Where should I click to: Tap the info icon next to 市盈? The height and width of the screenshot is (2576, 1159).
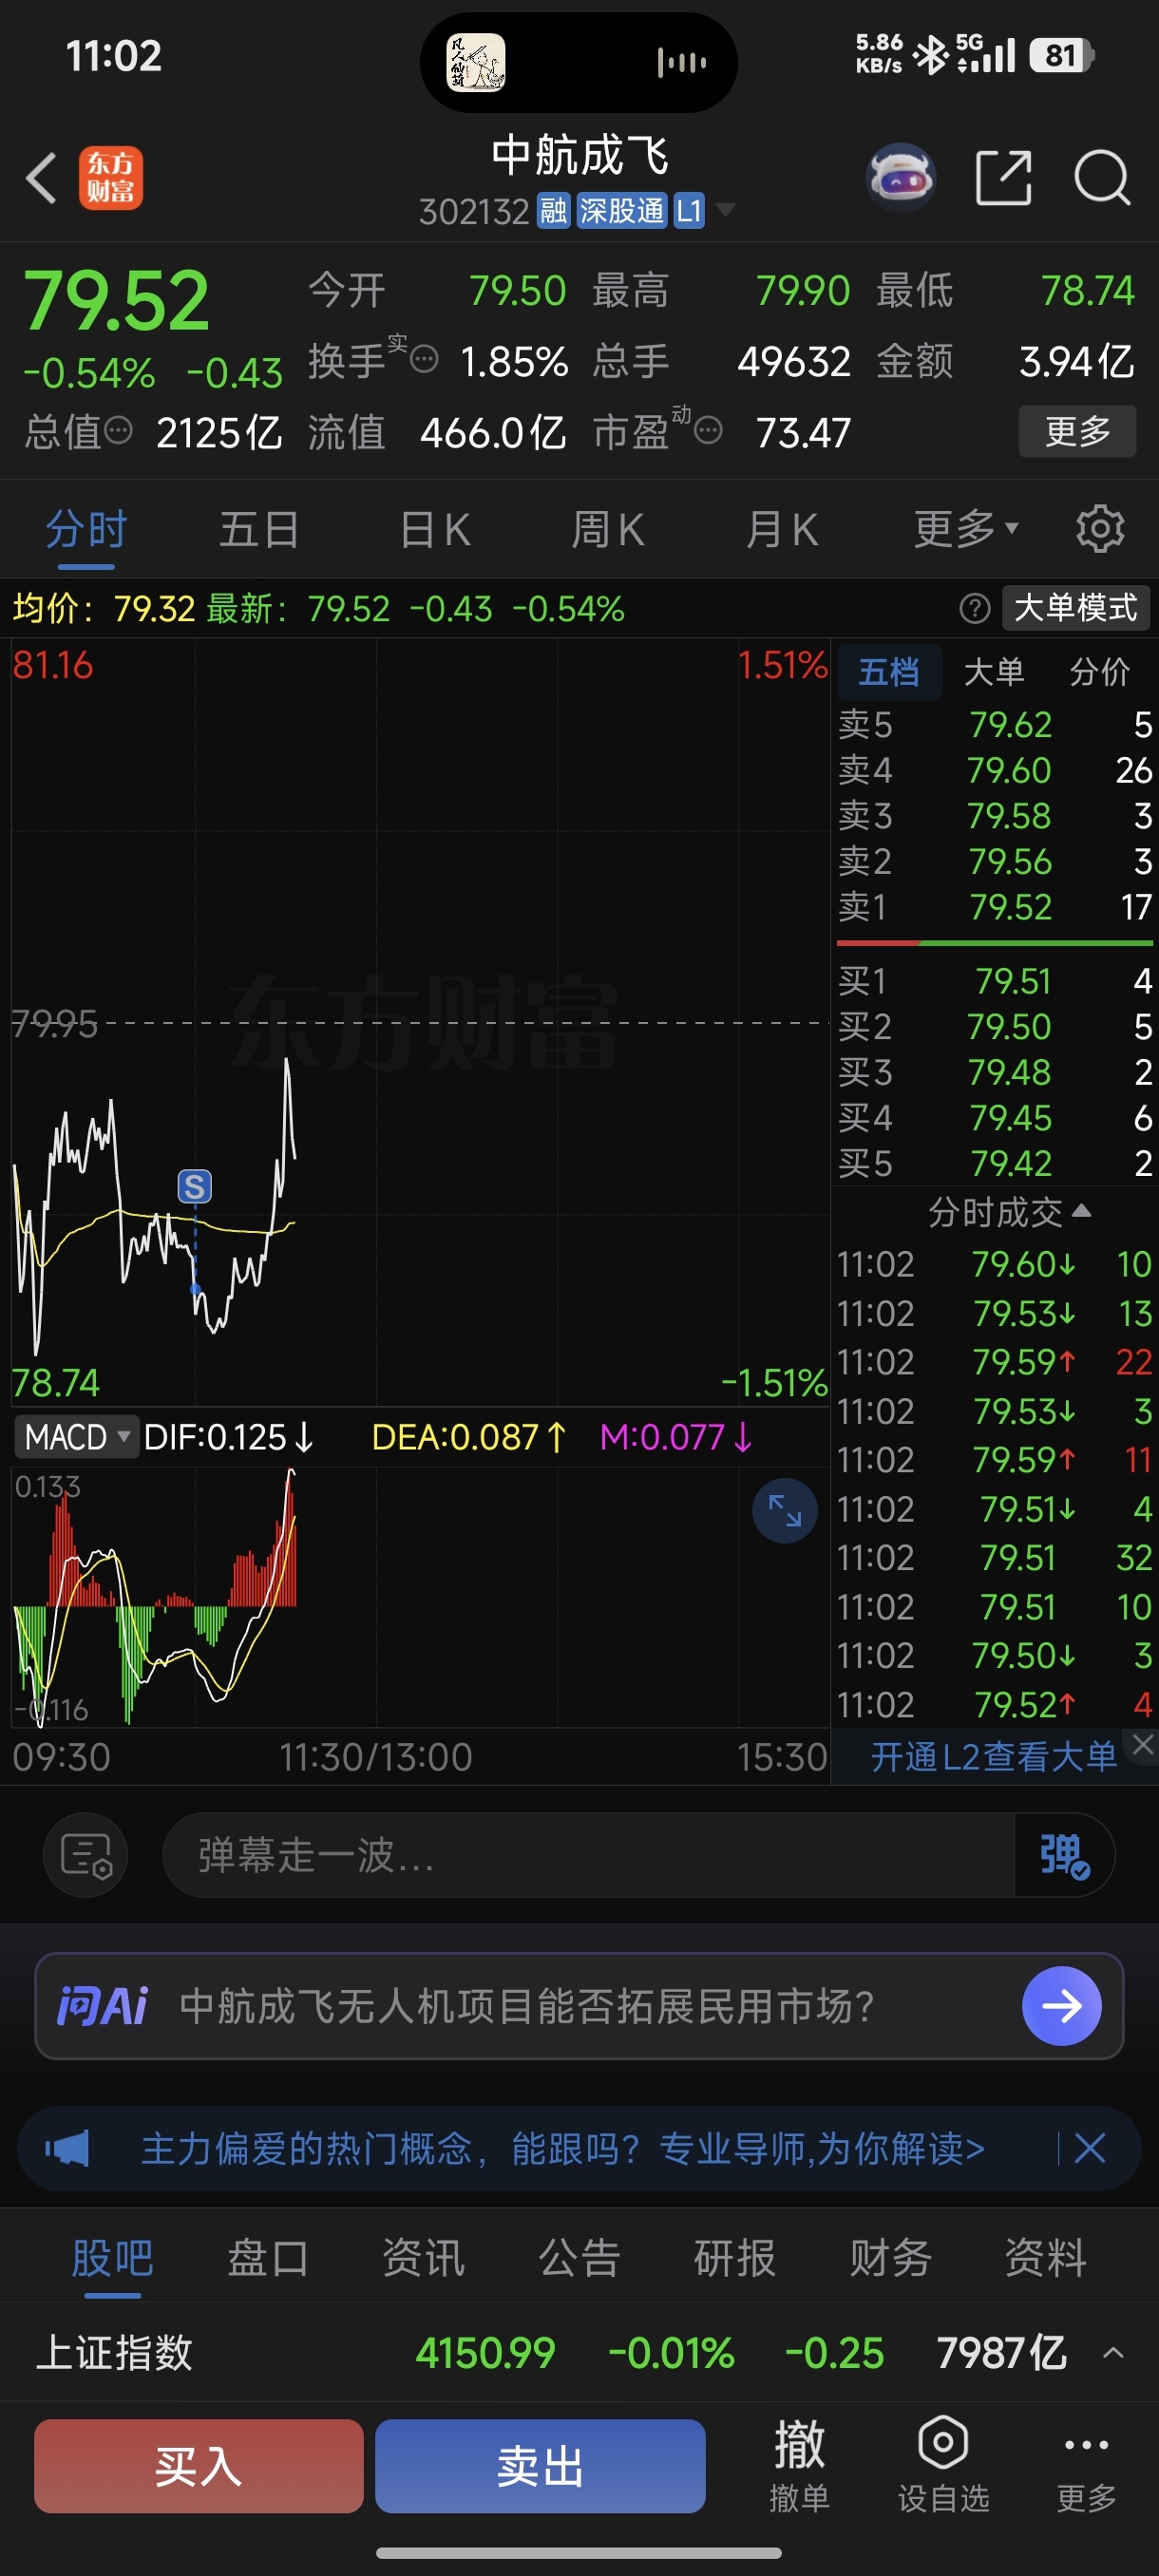click(708, 432)
